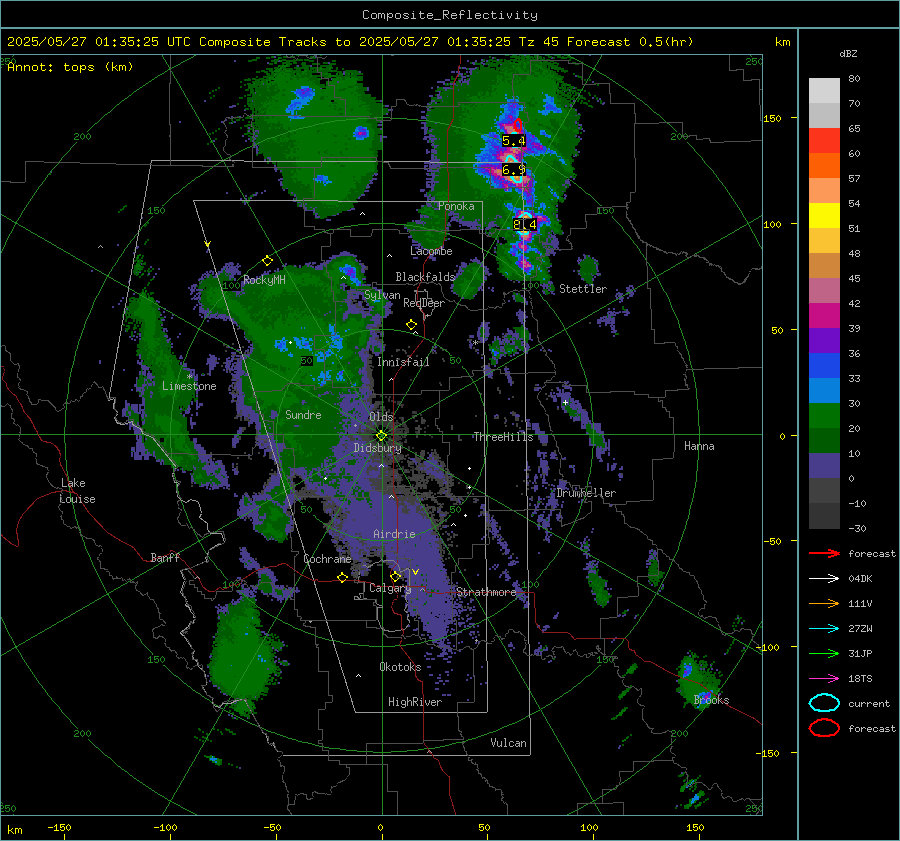Image resolution: width=900 pixels, height=841 pixels.
Task: Click the Calgary city label
Action: [390, 588]
